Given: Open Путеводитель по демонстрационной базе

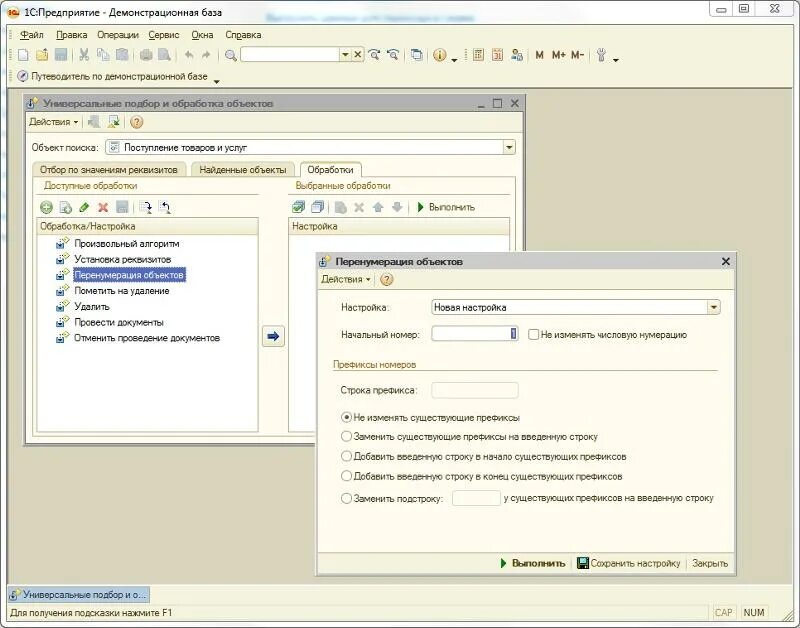Looking at the screenshot, I should click(113, 76).
